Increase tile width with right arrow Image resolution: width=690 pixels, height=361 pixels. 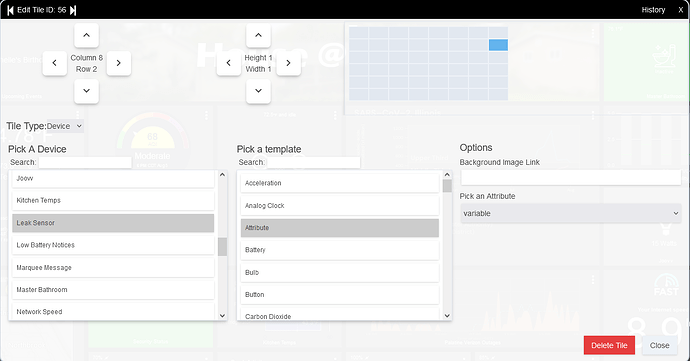pos(288,63)
